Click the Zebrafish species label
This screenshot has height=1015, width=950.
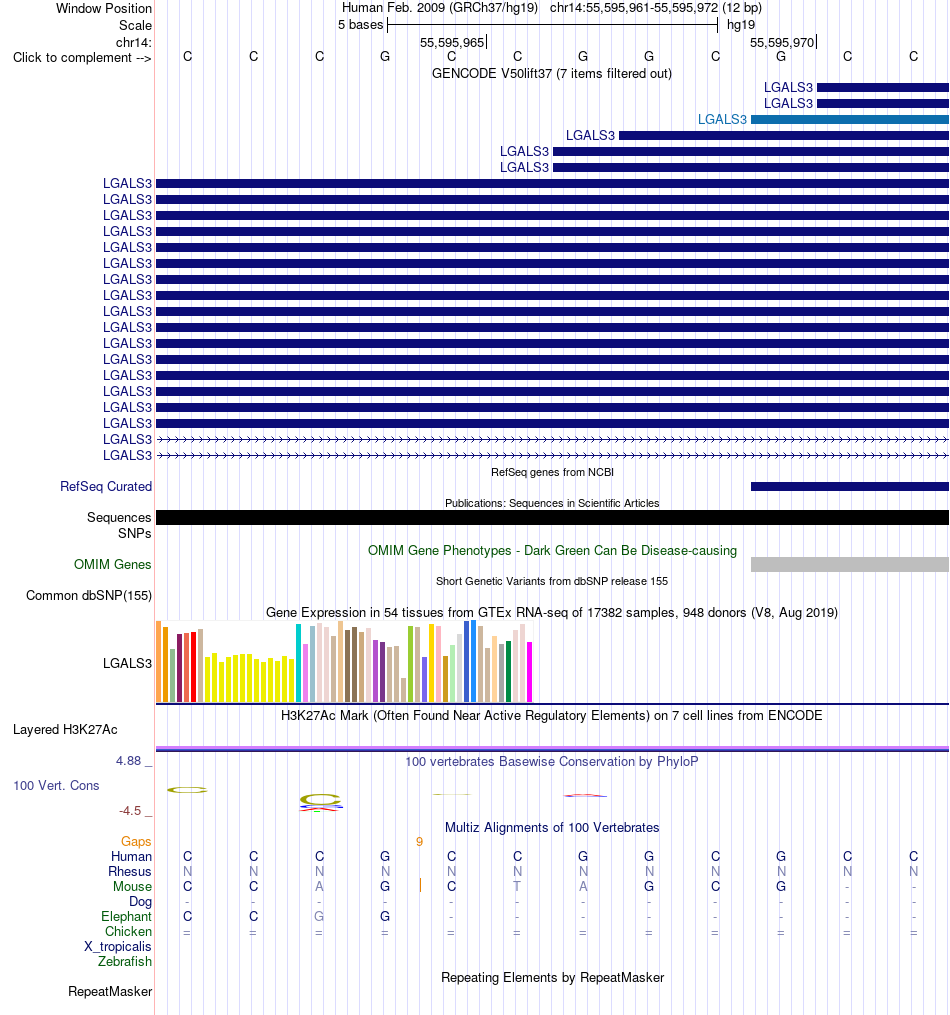coord(125,961)
